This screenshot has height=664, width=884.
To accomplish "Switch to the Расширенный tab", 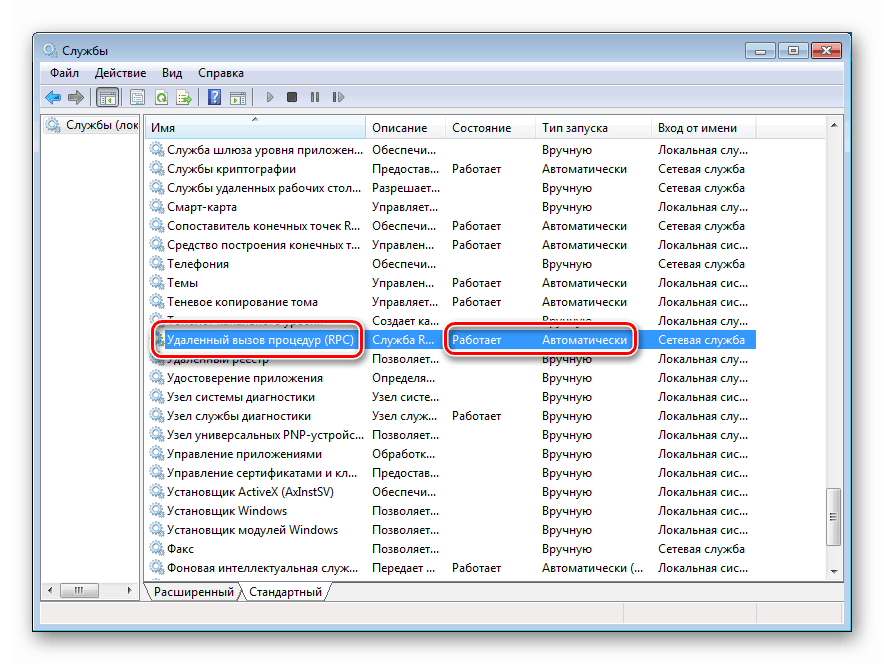I will [193, 592].
